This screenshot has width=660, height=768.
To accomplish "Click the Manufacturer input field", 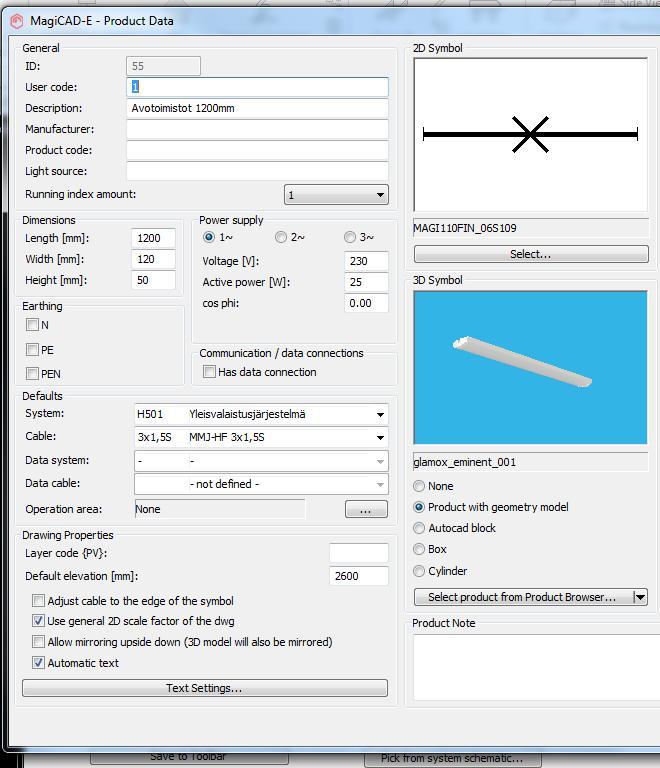I will coord(258,129).
